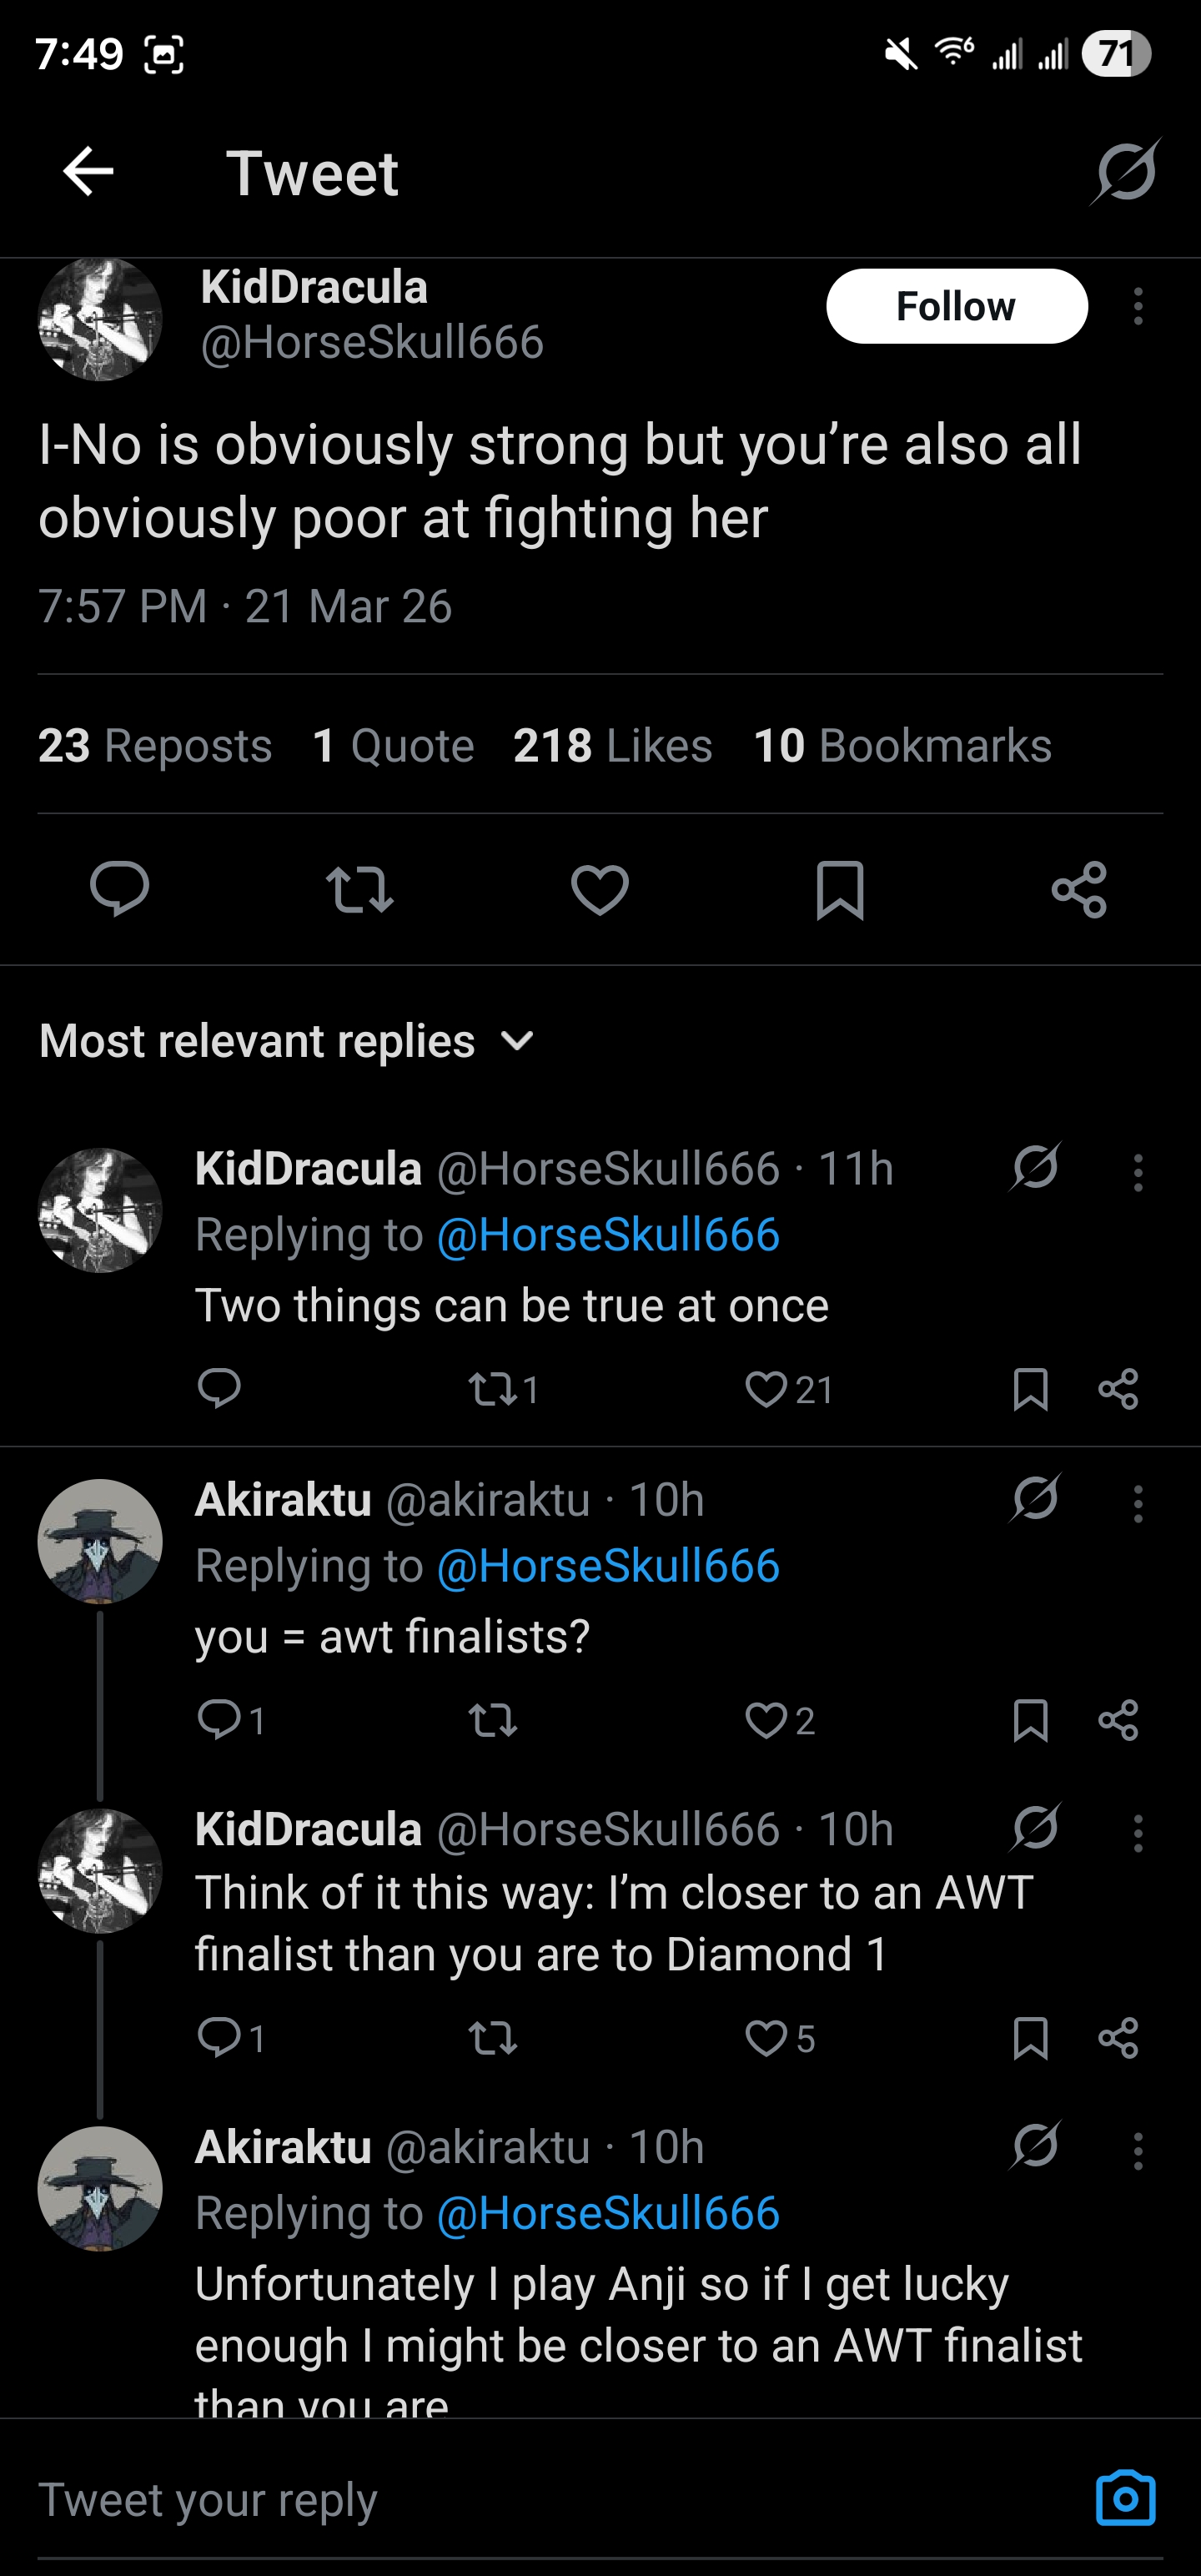This screenshot has width=1201, height=2576.
Task: Open camera in reply box
Action: click(x=1125, y=2498)
